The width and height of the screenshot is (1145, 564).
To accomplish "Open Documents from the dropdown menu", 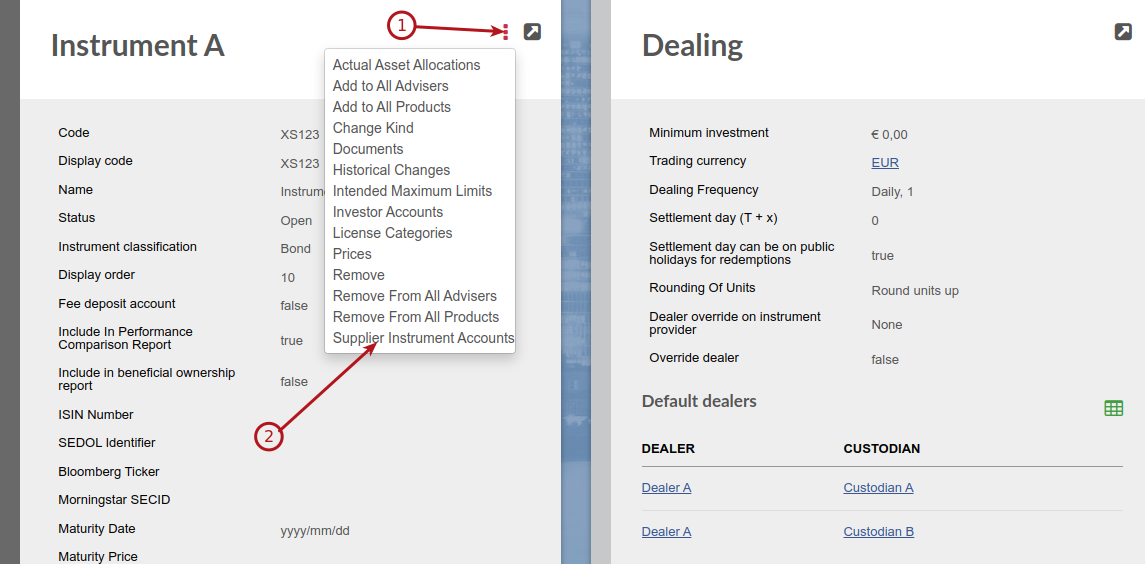I will (367, 149).
